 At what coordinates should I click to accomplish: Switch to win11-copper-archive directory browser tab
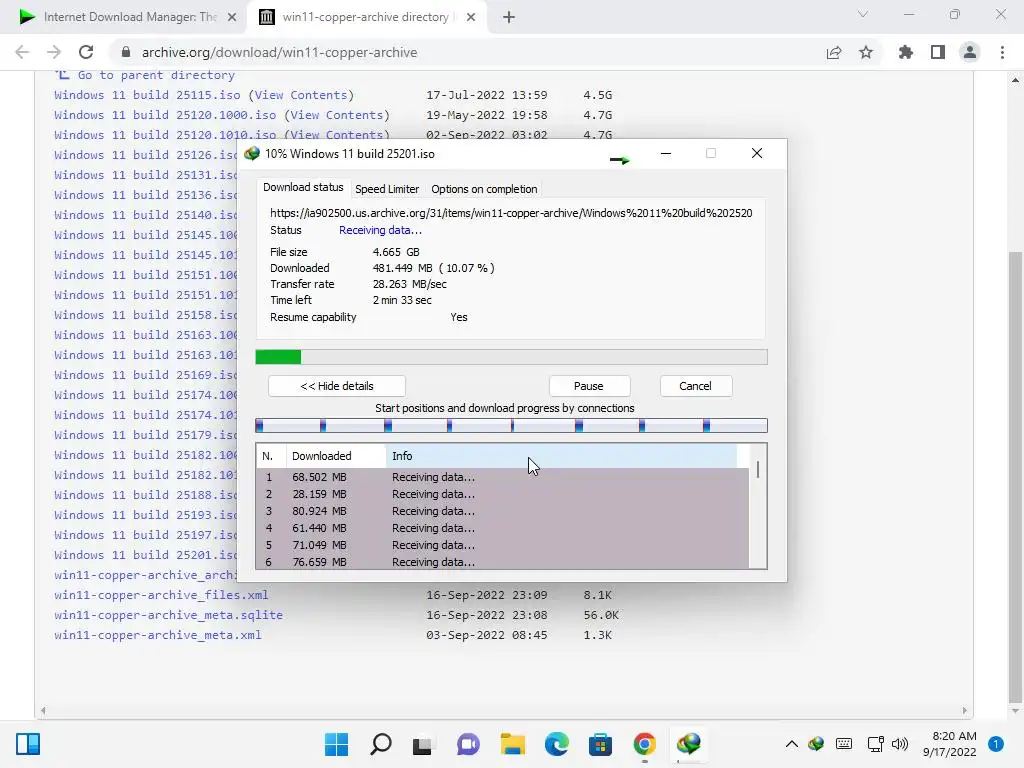pos(366,17)
